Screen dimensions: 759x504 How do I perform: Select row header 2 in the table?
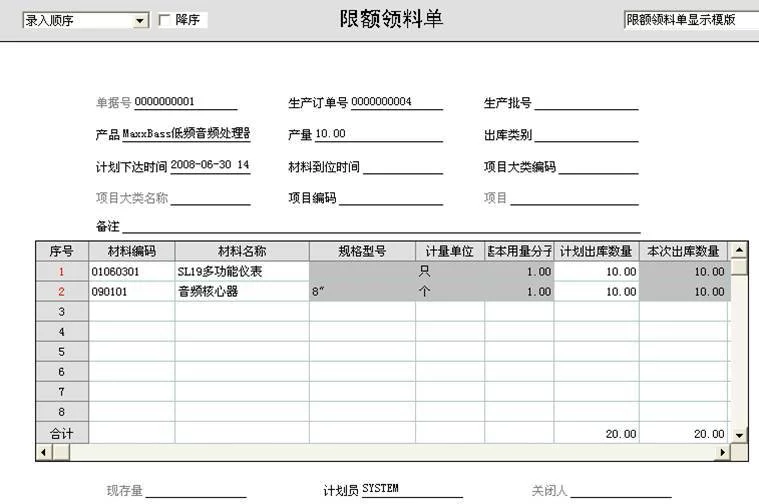tap(62, 291)
